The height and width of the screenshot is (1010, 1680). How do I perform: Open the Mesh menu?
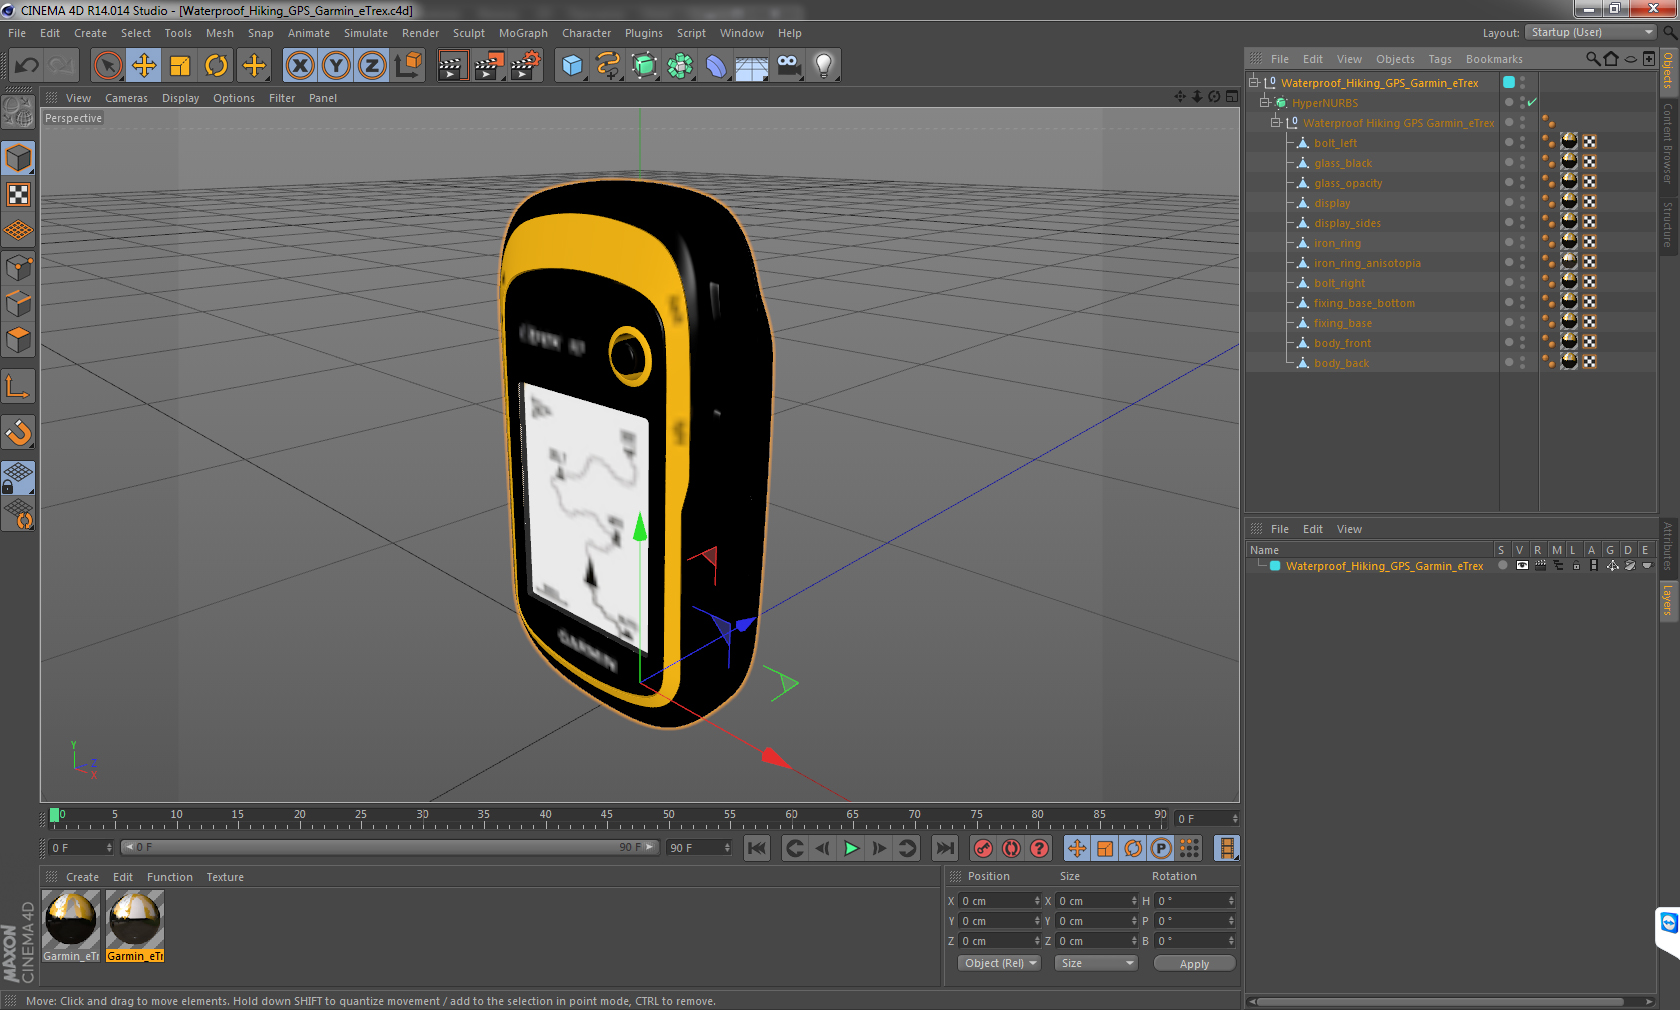220,33
